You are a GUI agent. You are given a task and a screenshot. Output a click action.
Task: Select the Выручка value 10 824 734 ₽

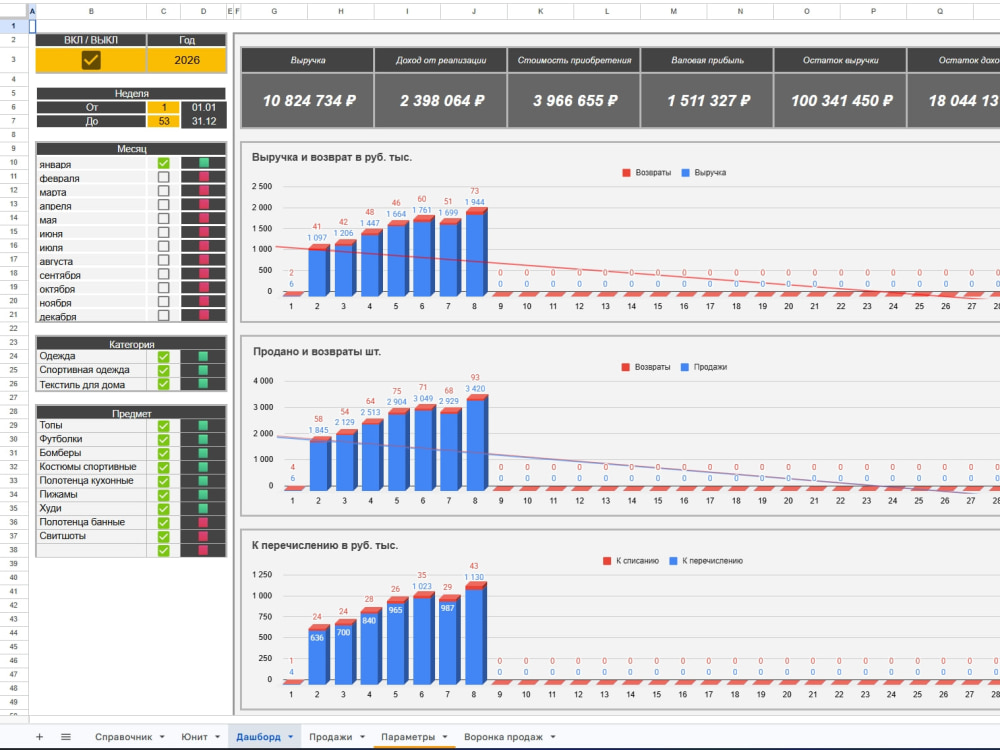[309, 101]
